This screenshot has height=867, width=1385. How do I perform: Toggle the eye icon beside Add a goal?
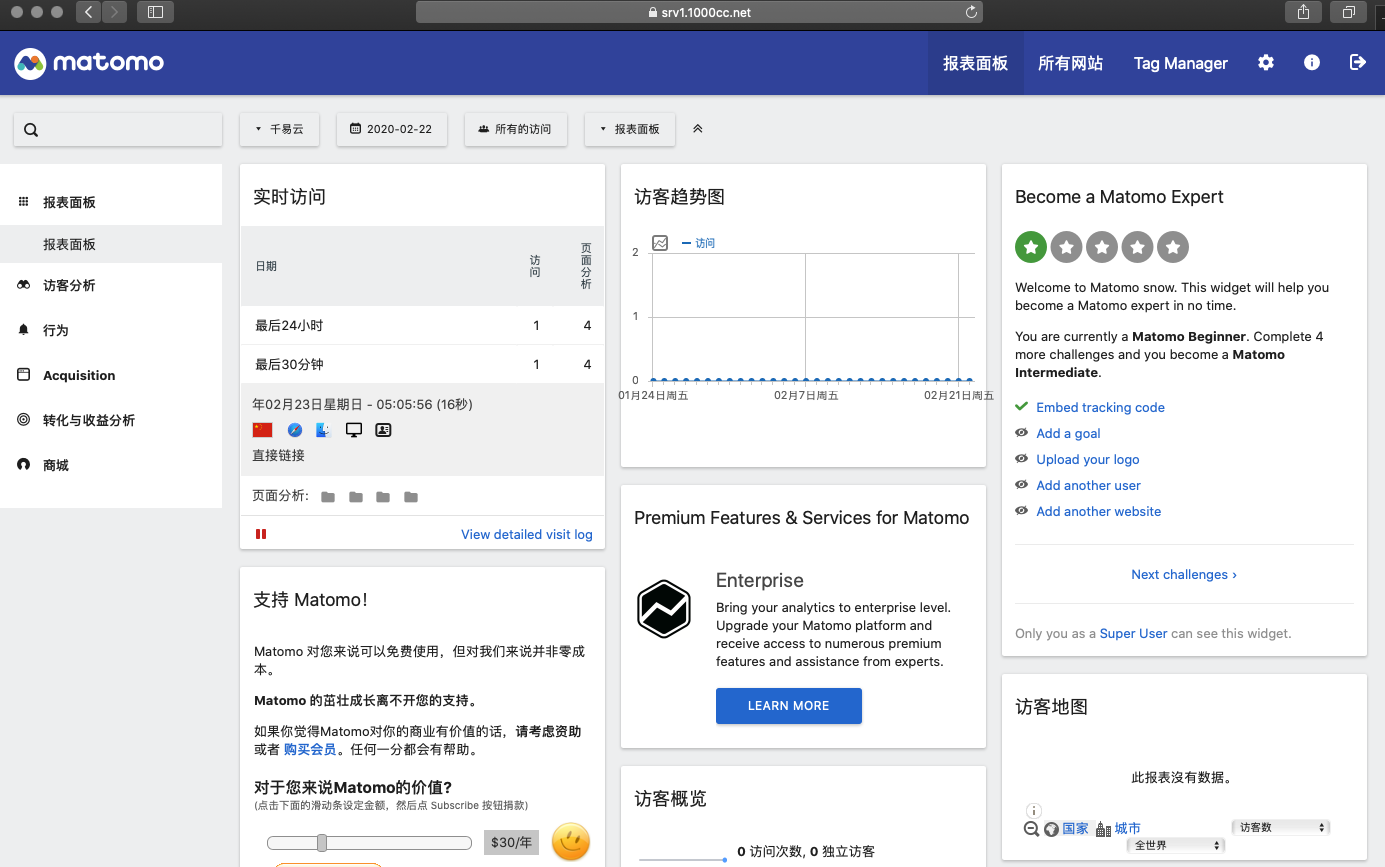click(1021, 433)
